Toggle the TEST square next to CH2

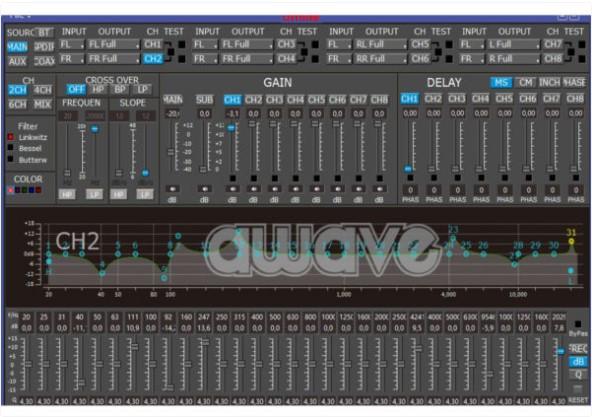tap(182, 59)
